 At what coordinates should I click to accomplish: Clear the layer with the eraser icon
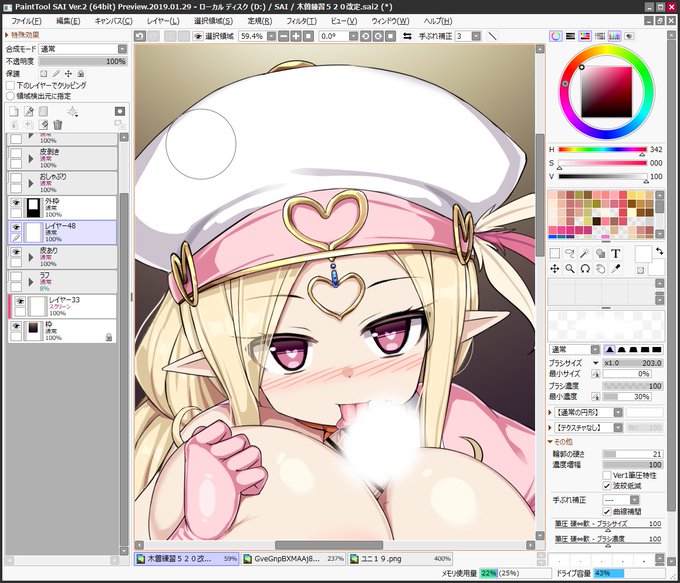[x=43, y=125]
